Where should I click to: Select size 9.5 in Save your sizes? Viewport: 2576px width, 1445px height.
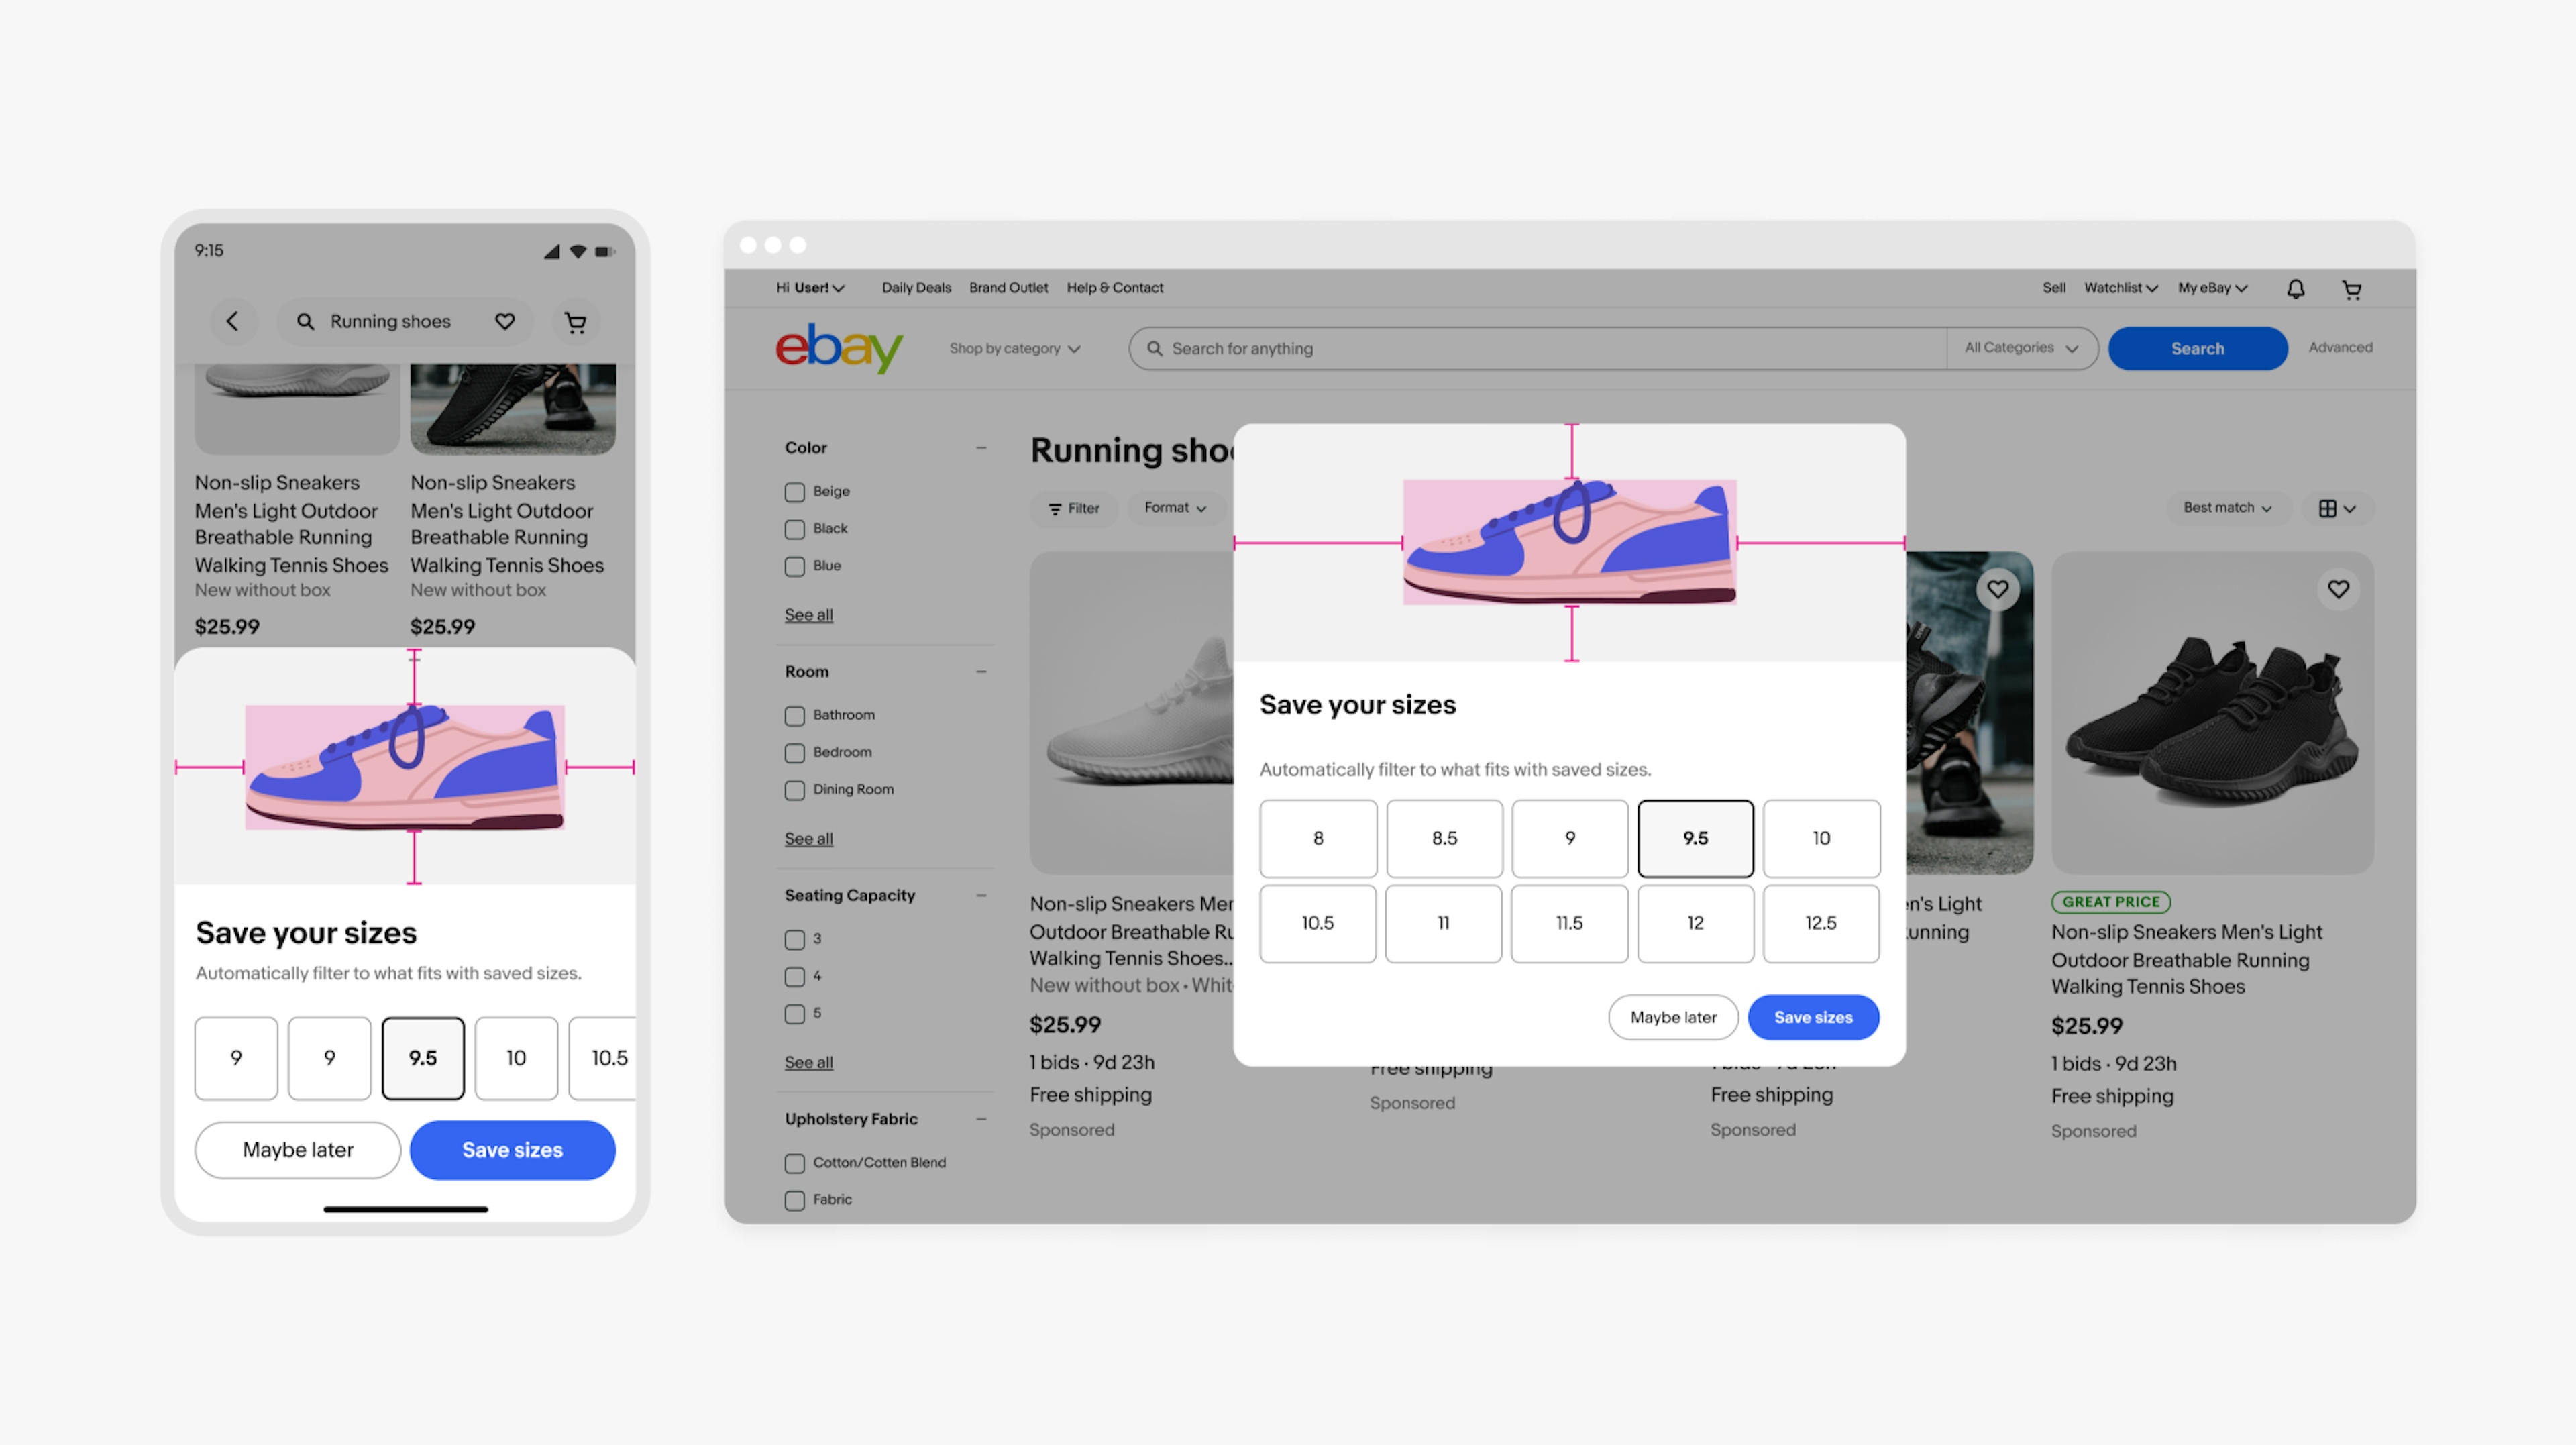(x=1693, y=837)
